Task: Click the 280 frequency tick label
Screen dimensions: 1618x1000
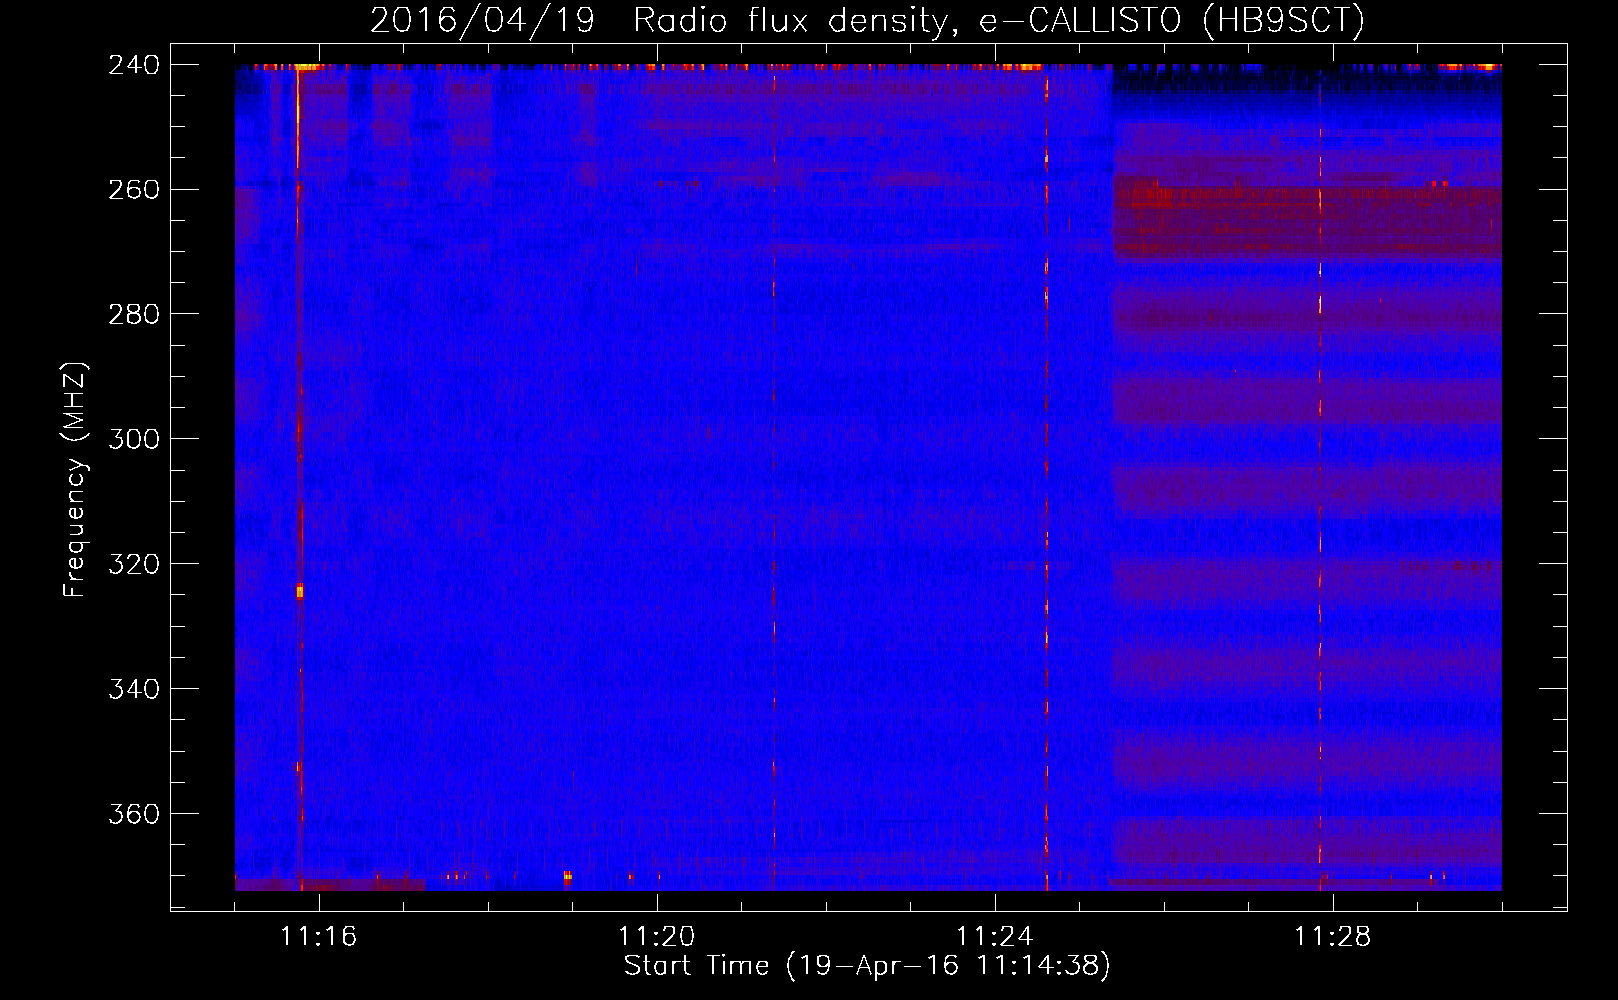Action: click(x=134, y=315)
